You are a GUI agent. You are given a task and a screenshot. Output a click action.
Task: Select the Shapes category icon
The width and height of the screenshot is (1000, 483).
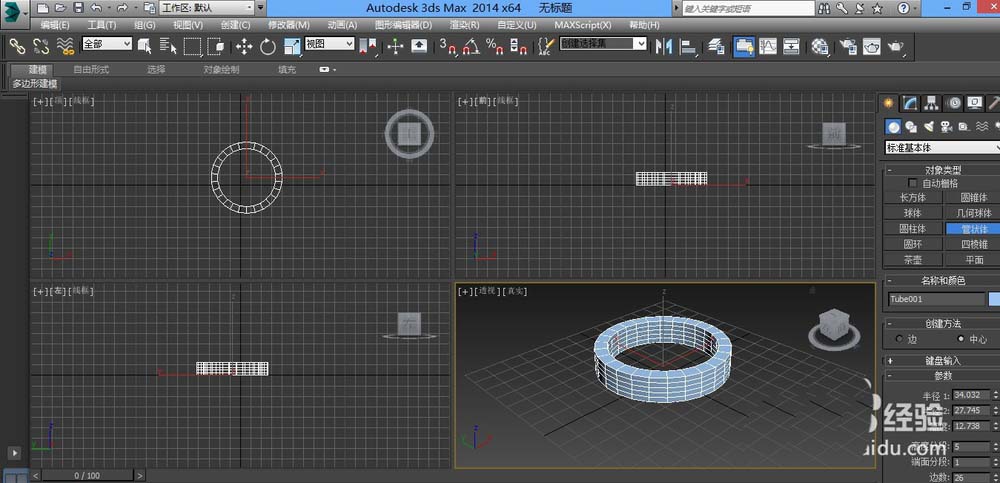pyautogui.click(x=911, y=127)
